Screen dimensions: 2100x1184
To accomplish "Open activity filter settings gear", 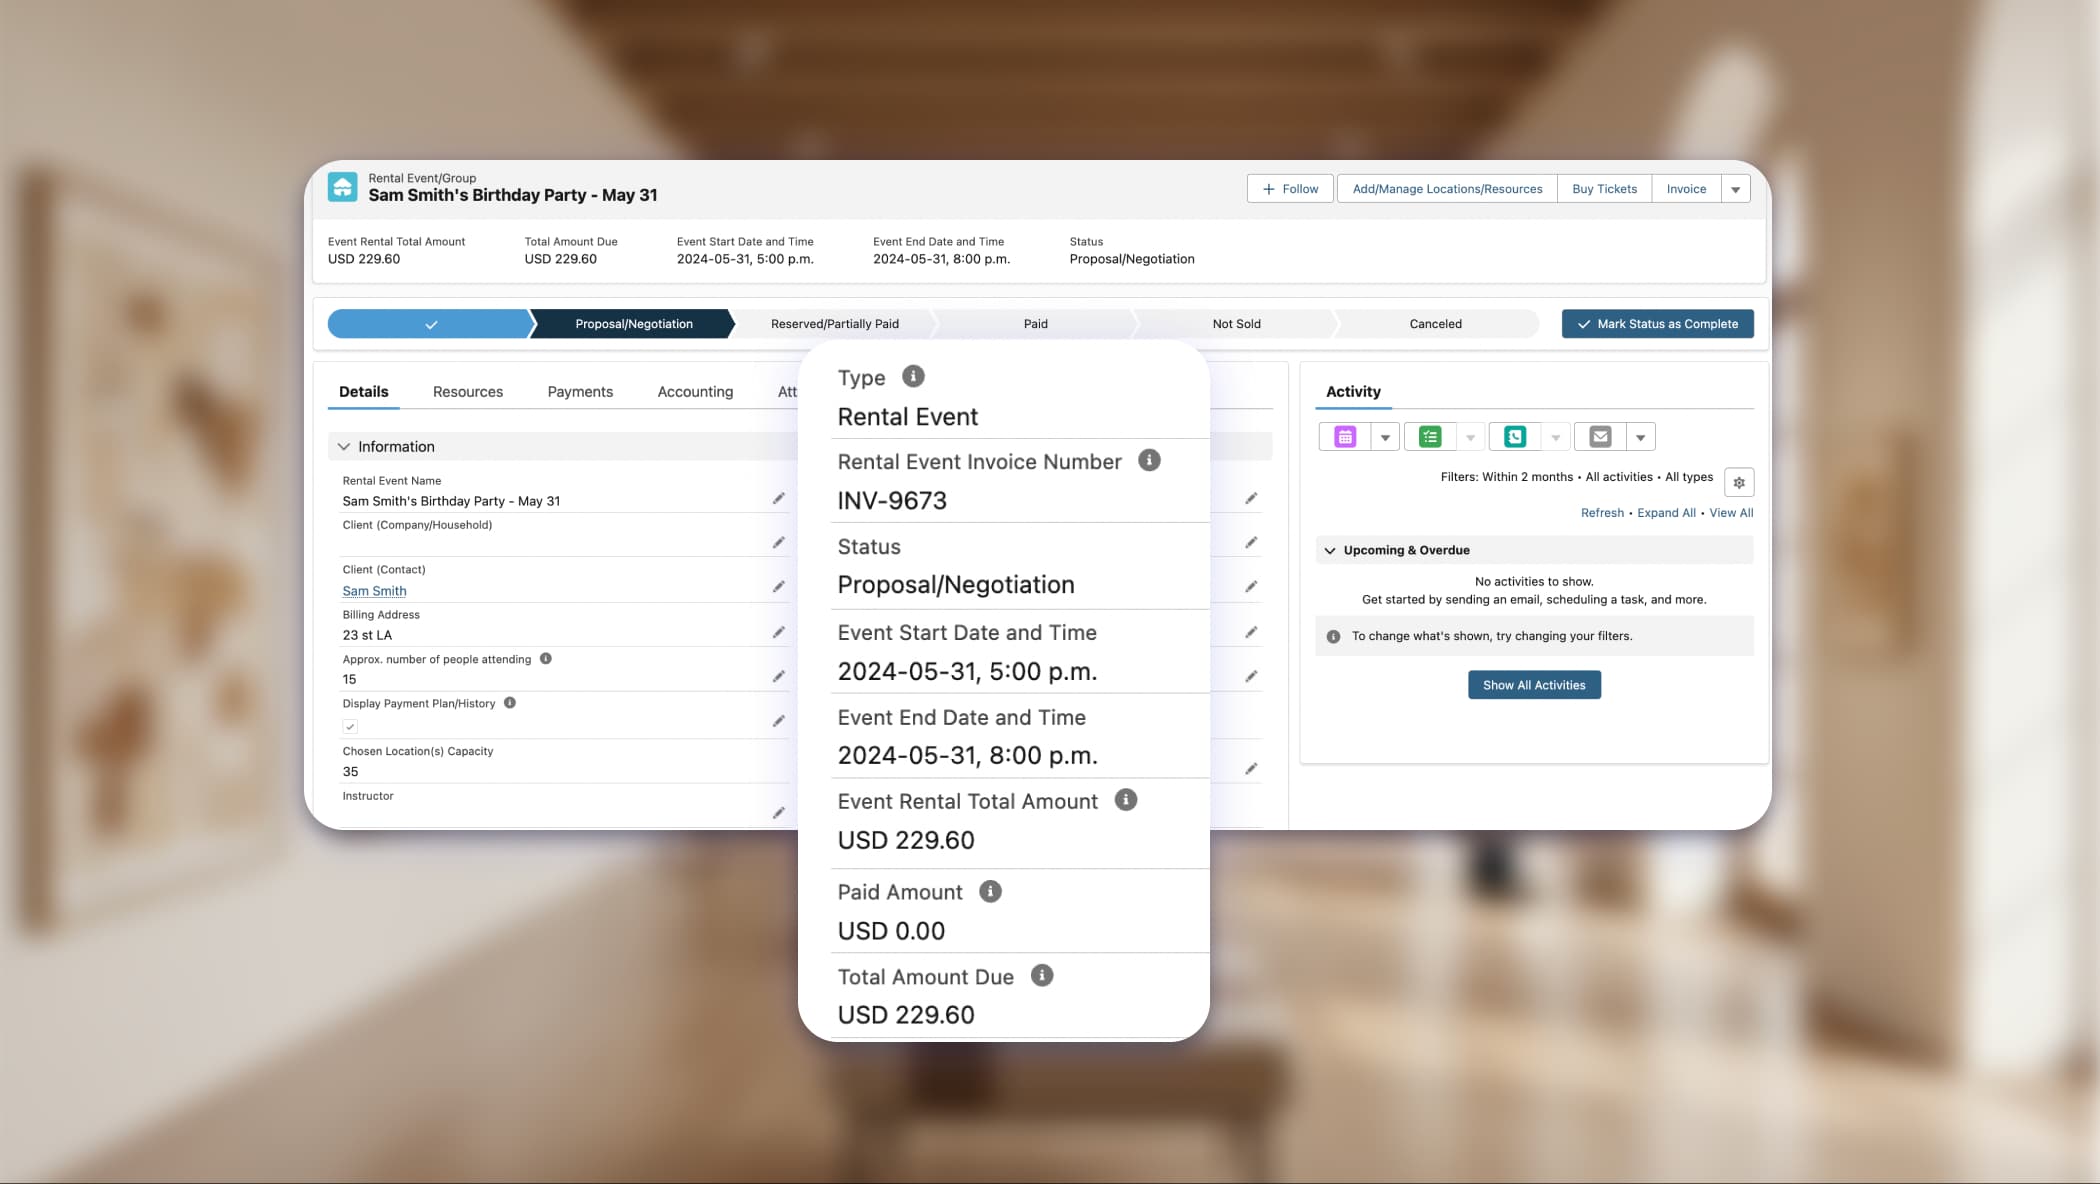I will 1738,482.
